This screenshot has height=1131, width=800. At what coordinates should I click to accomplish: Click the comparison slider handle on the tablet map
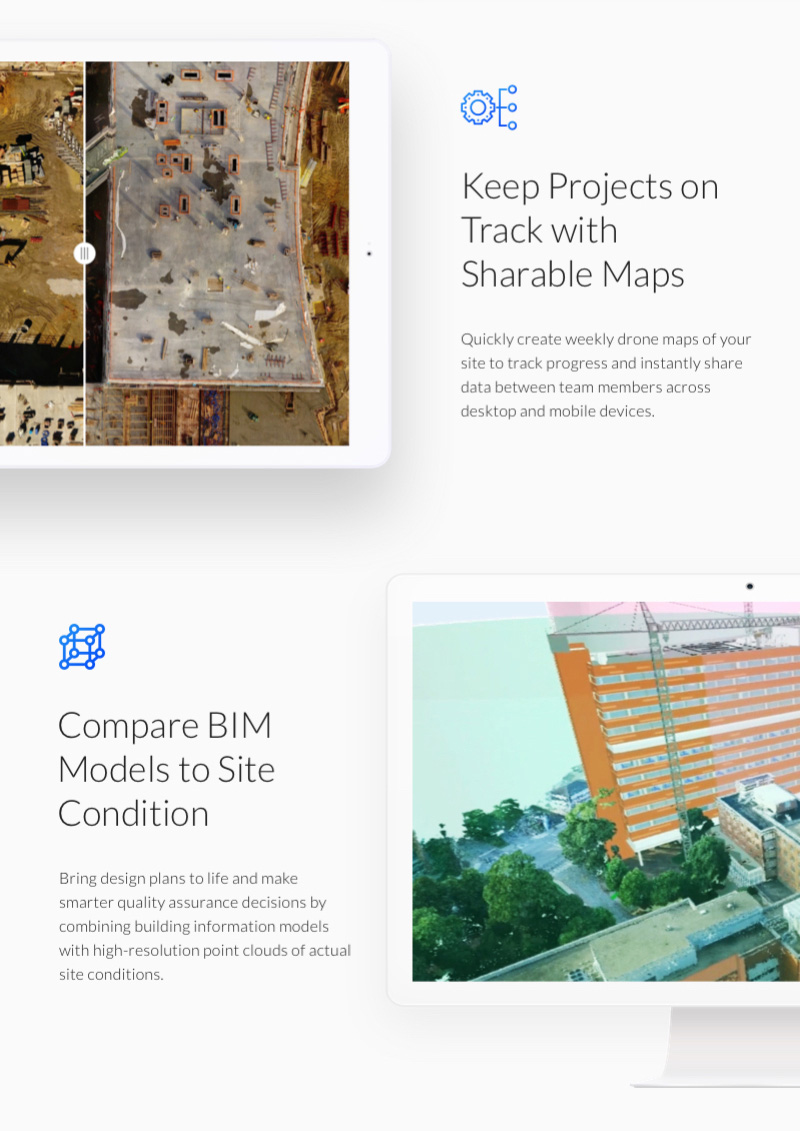pos(84,253)
